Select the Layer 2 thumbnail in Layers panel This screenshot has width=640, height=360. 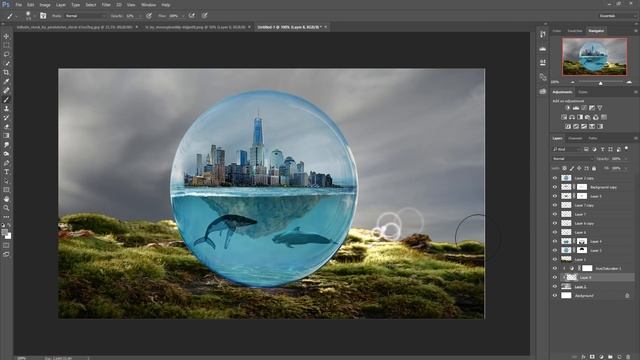pyautogui.click(x=566, y=287)
